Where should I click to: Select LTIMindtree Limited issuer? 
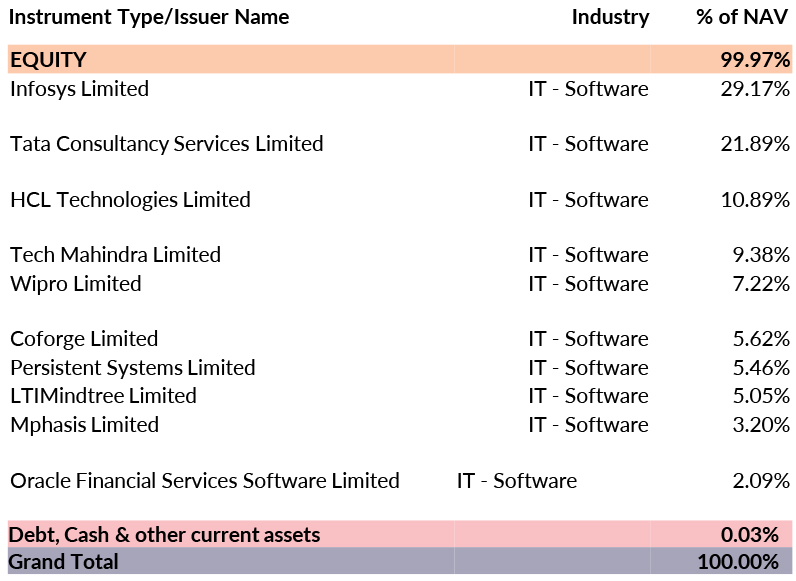(103, 396)
